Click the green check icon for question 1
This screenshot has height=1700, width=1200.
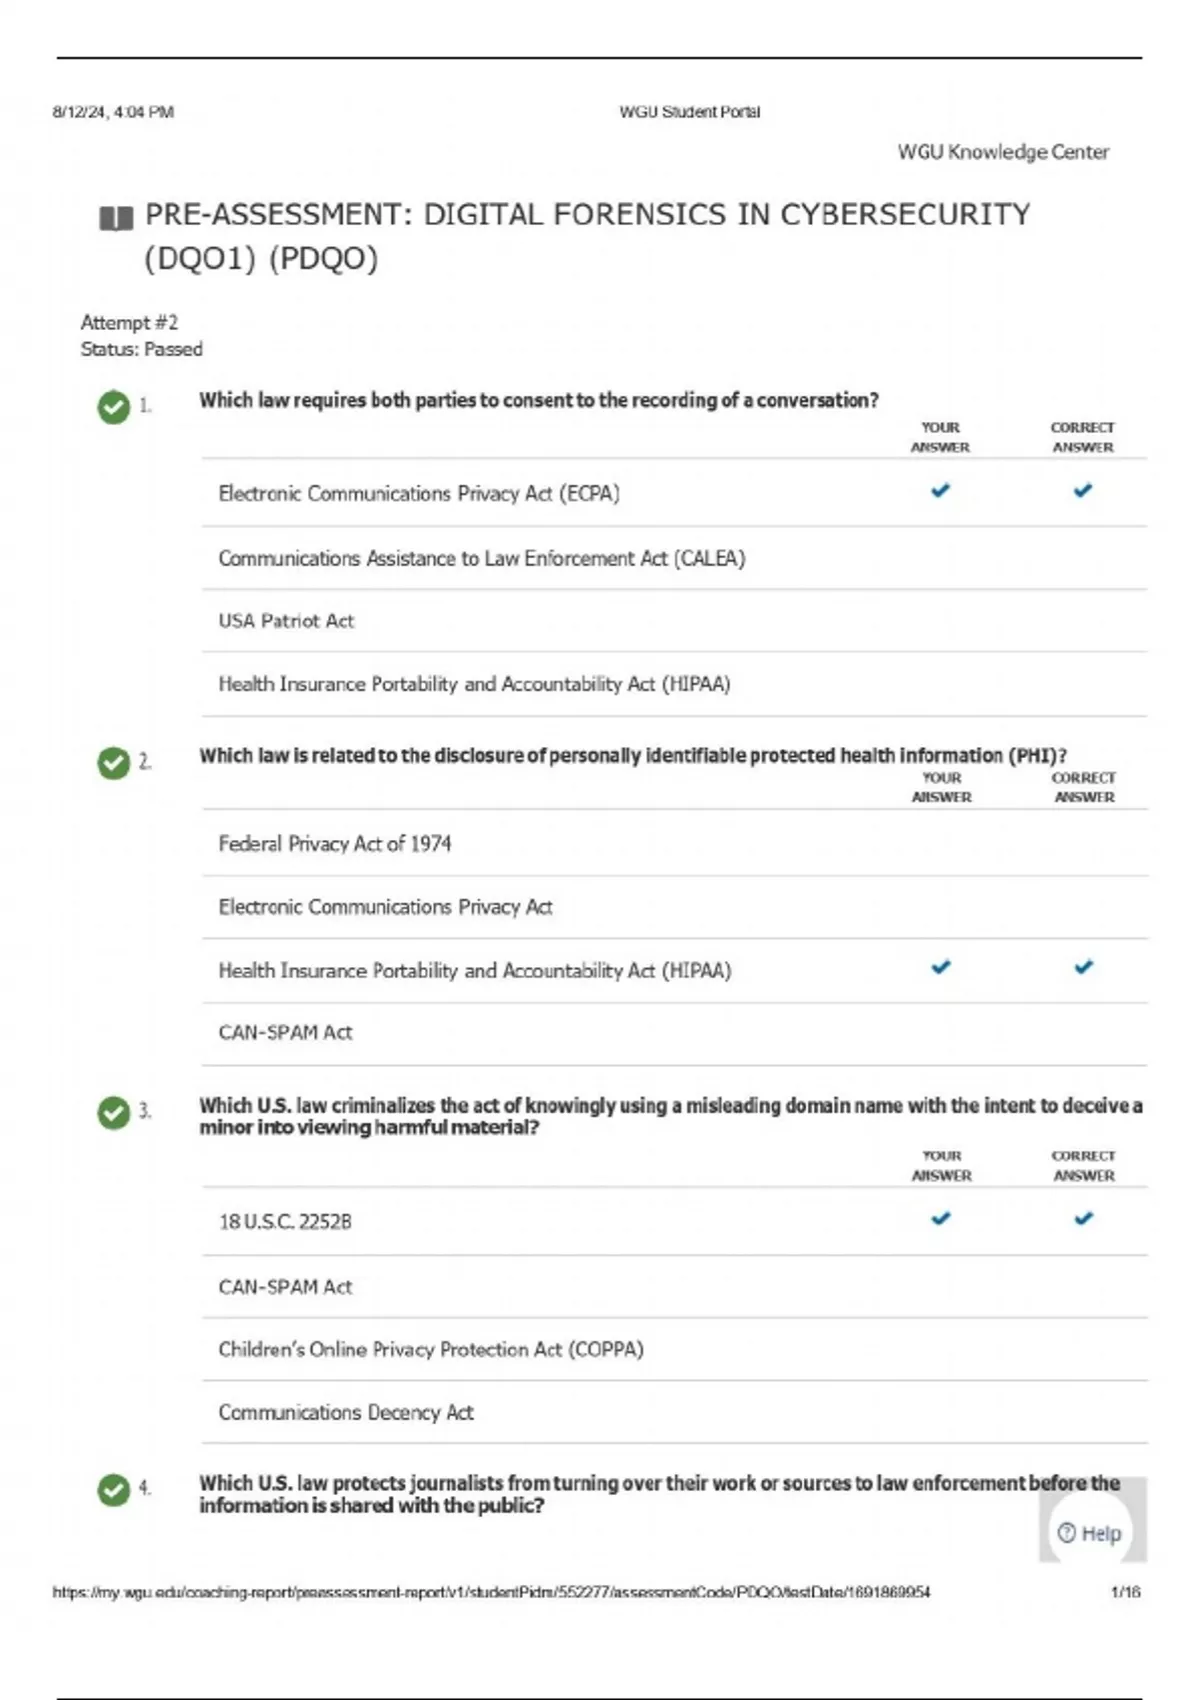coord(114,407)
